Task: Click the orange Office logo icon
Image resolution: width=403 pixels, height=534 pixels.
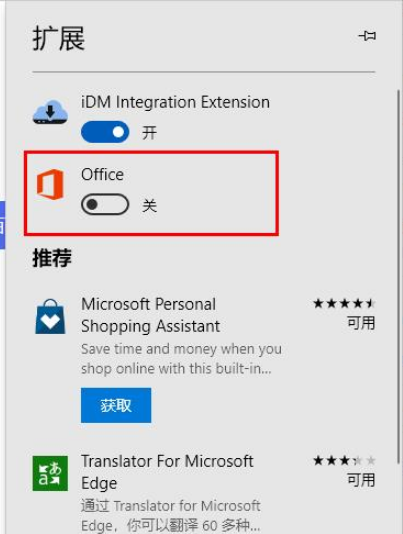Action: 50,184
